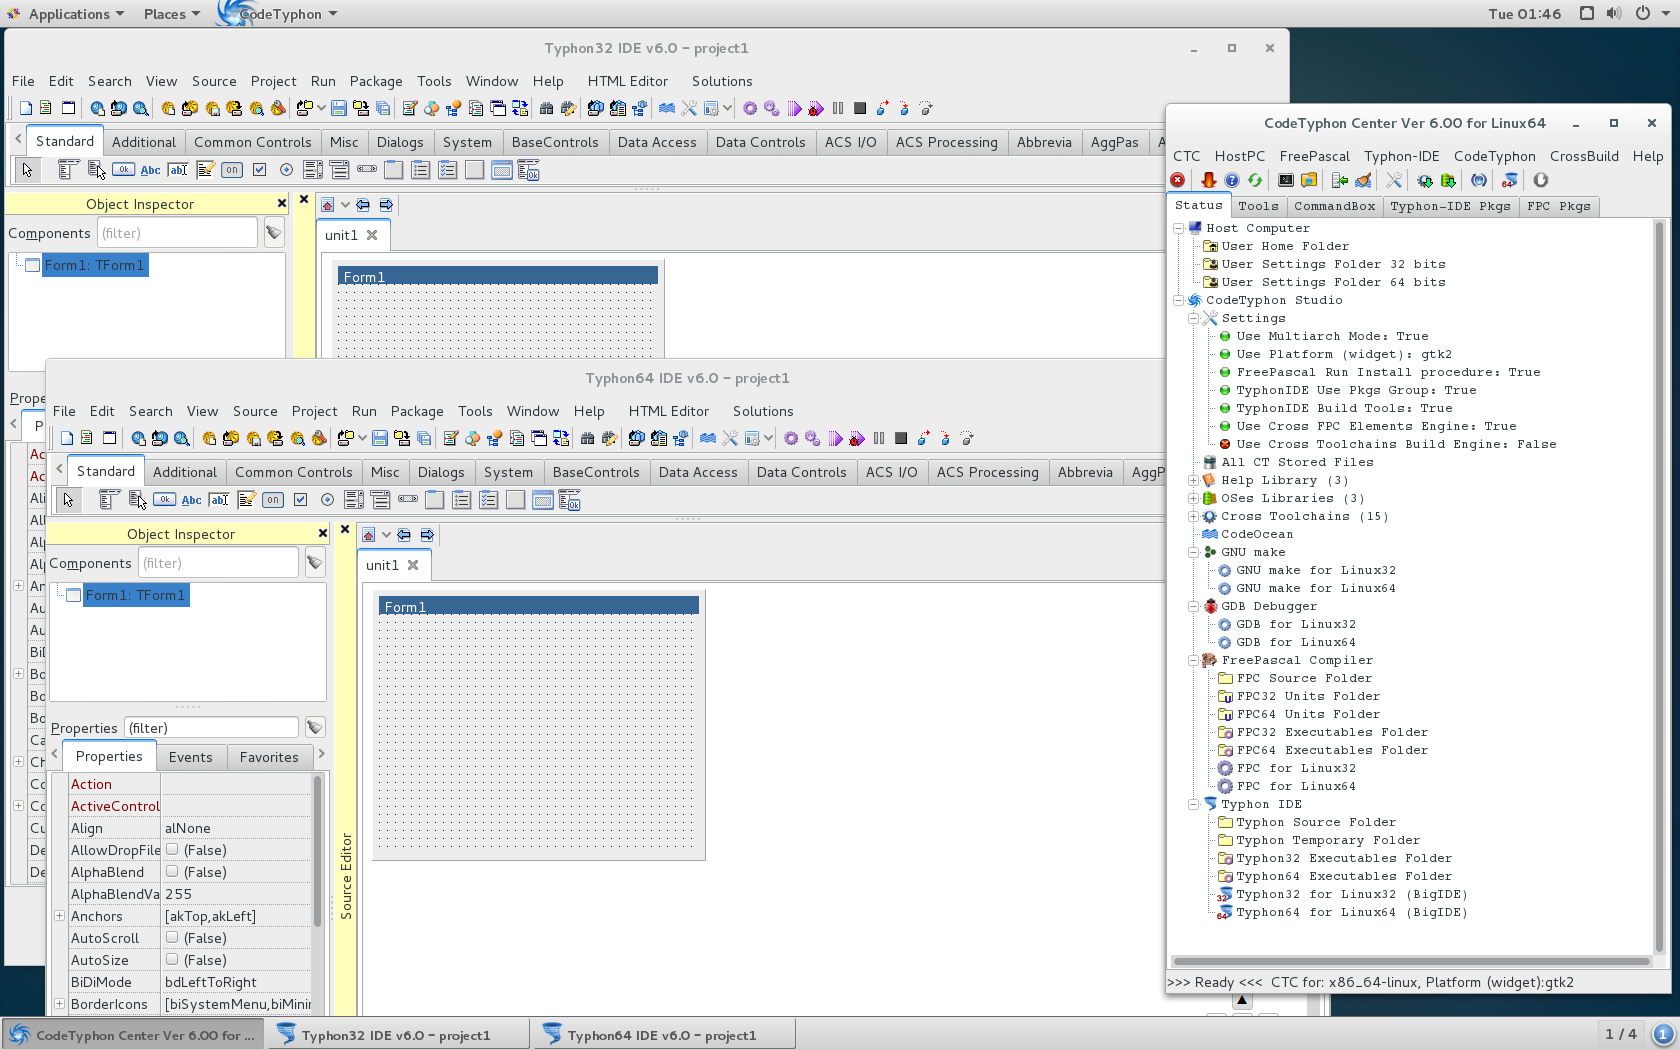Switch to the CommandBox tab
This screenshot has height=1050, width=1680.
pyautogui.click(x=1334, y=206)
